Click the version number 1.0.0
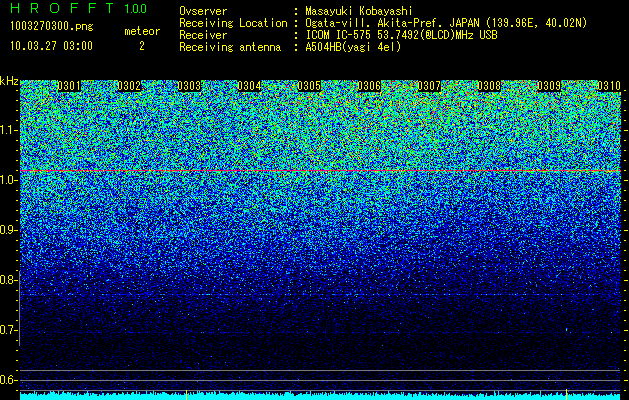Screen dimensions: 629x400 [136, 9]
